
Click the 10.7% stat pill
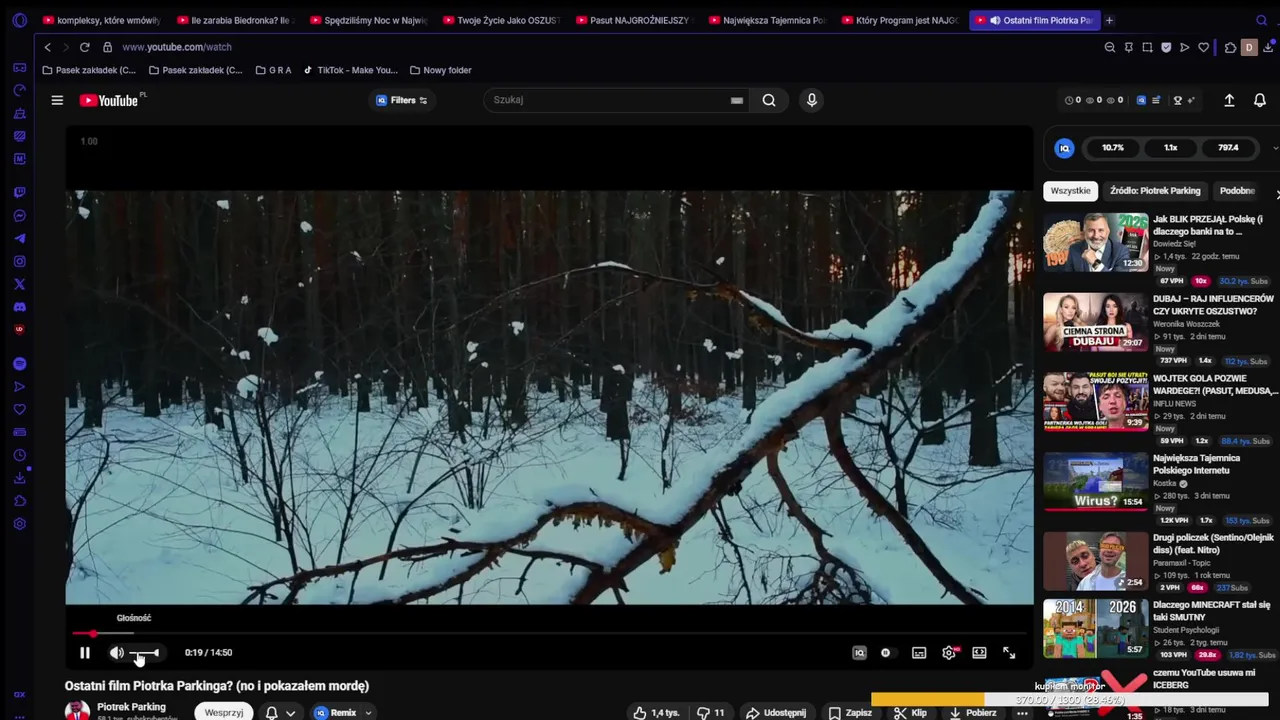pos(1113,148)
